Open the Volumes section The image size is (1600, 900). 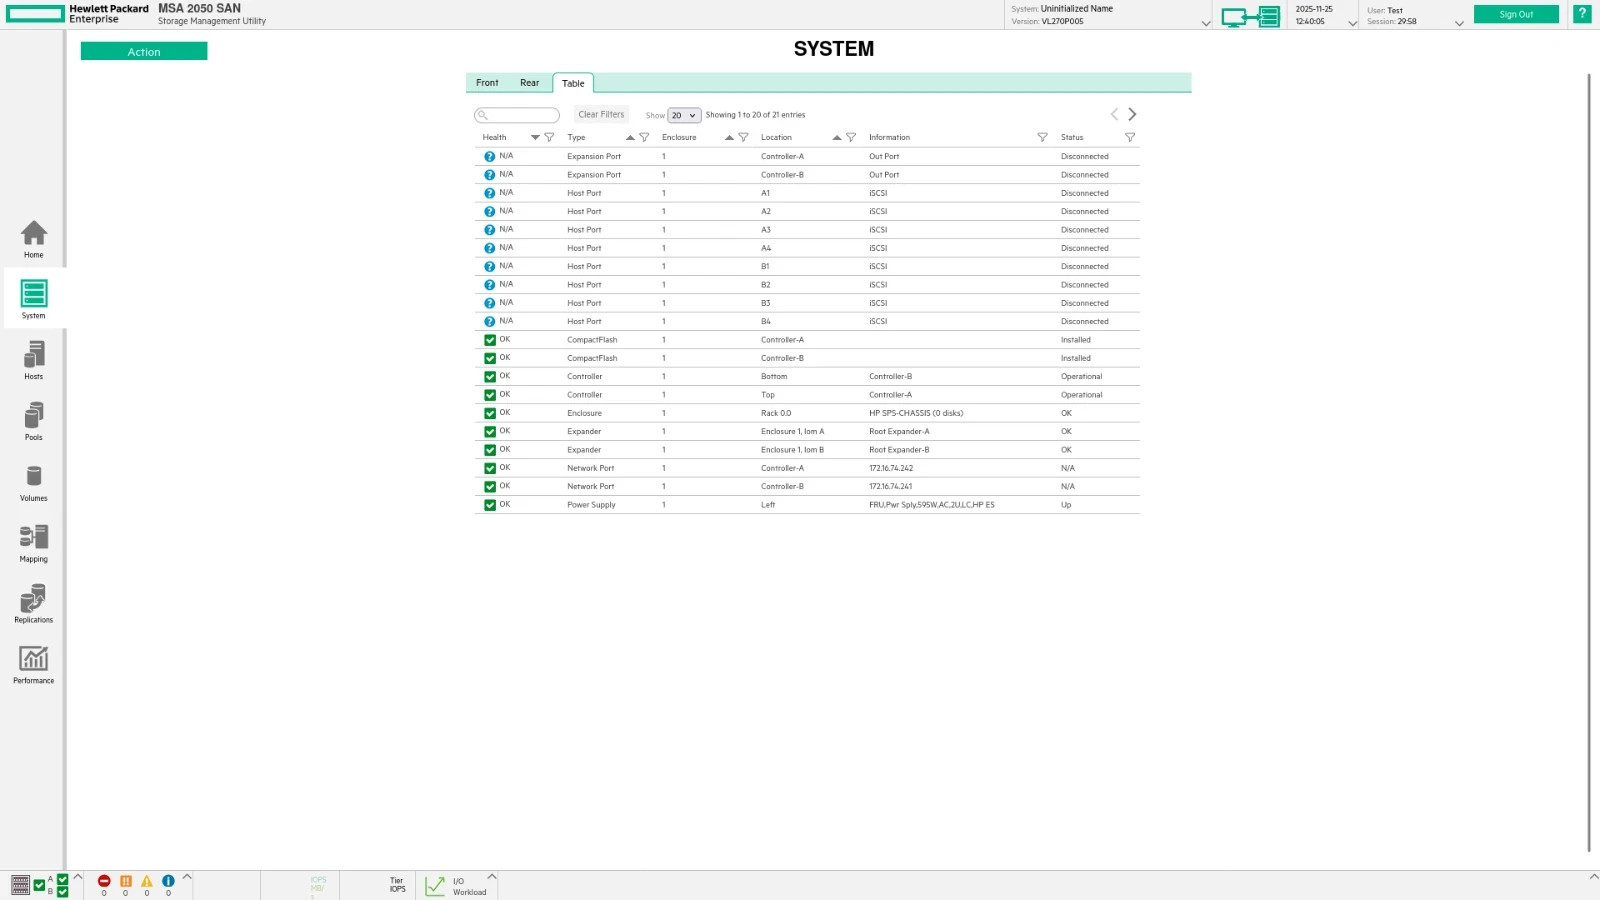click(x=34, y=482)
